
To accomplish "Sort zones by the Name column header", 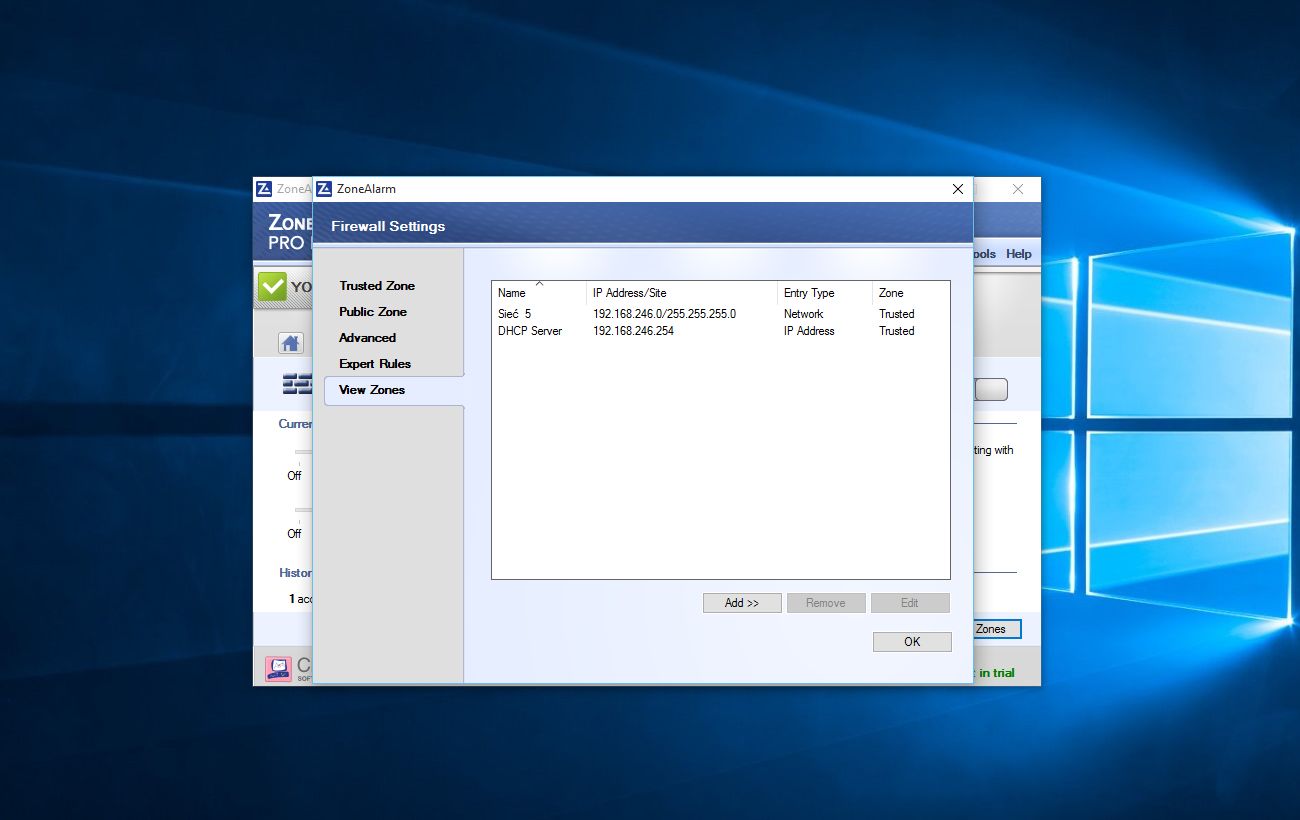I will click(539, 293).
